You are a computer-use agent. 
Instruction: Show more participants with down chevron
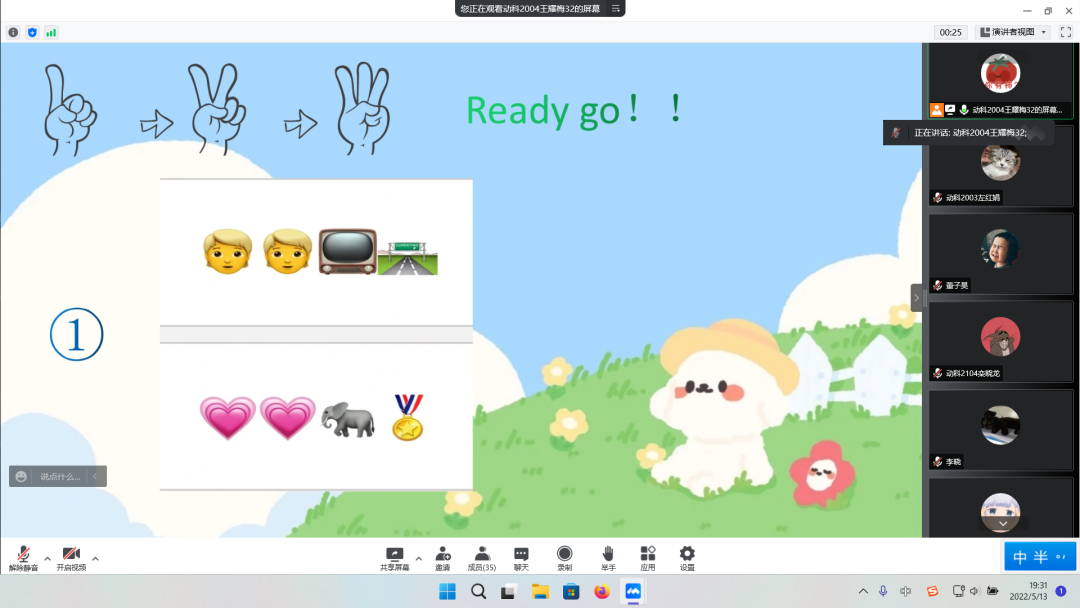point(1003,524)
